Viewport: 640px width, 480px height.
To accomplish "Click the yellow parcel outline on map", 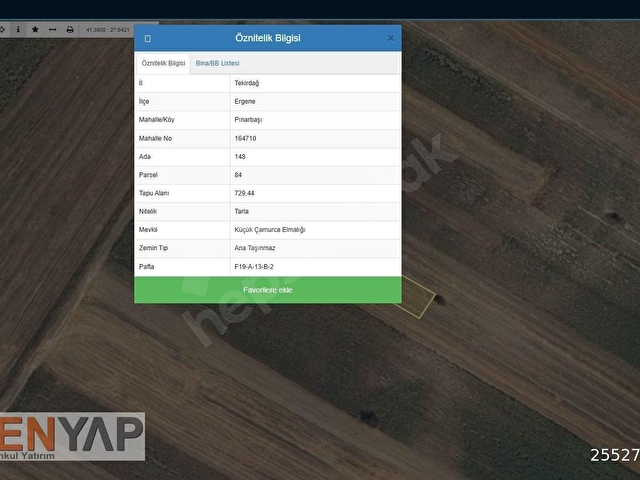I will 419,297.
